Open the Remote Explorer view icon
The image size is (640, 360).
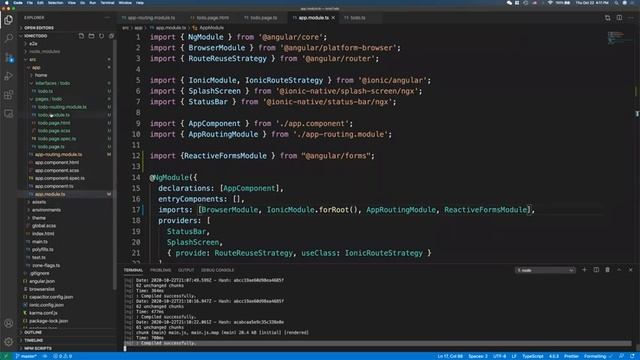click(x=9, y=114)
